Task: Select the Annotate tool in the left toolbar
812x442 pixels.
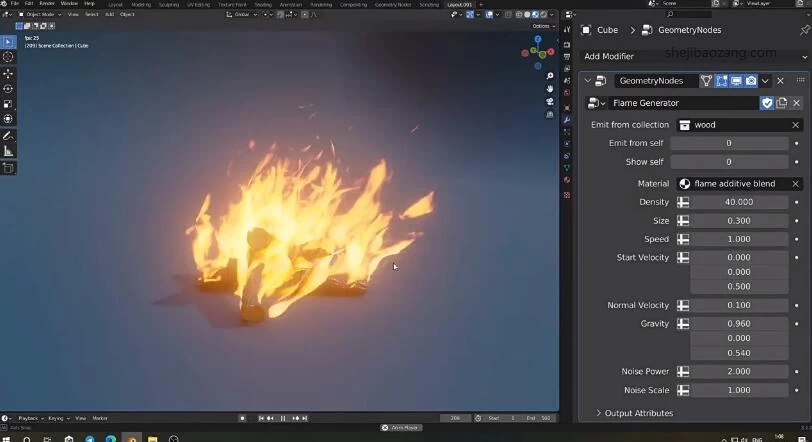Action: 8,135
